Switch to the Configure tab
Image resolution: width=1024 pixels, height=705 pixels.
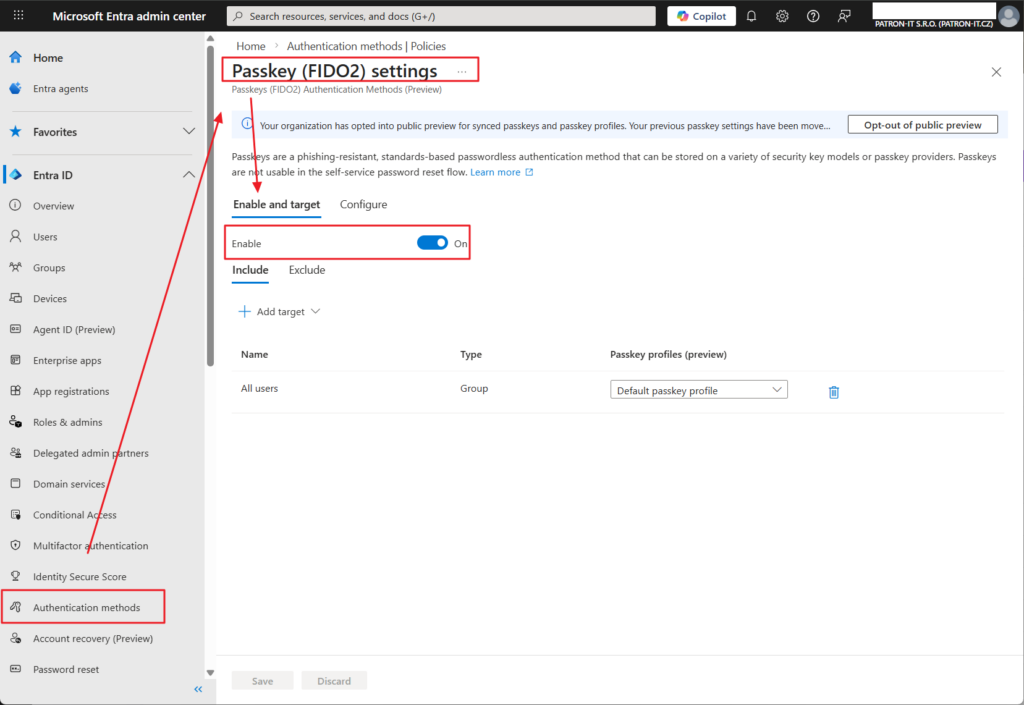click(363, 204)
